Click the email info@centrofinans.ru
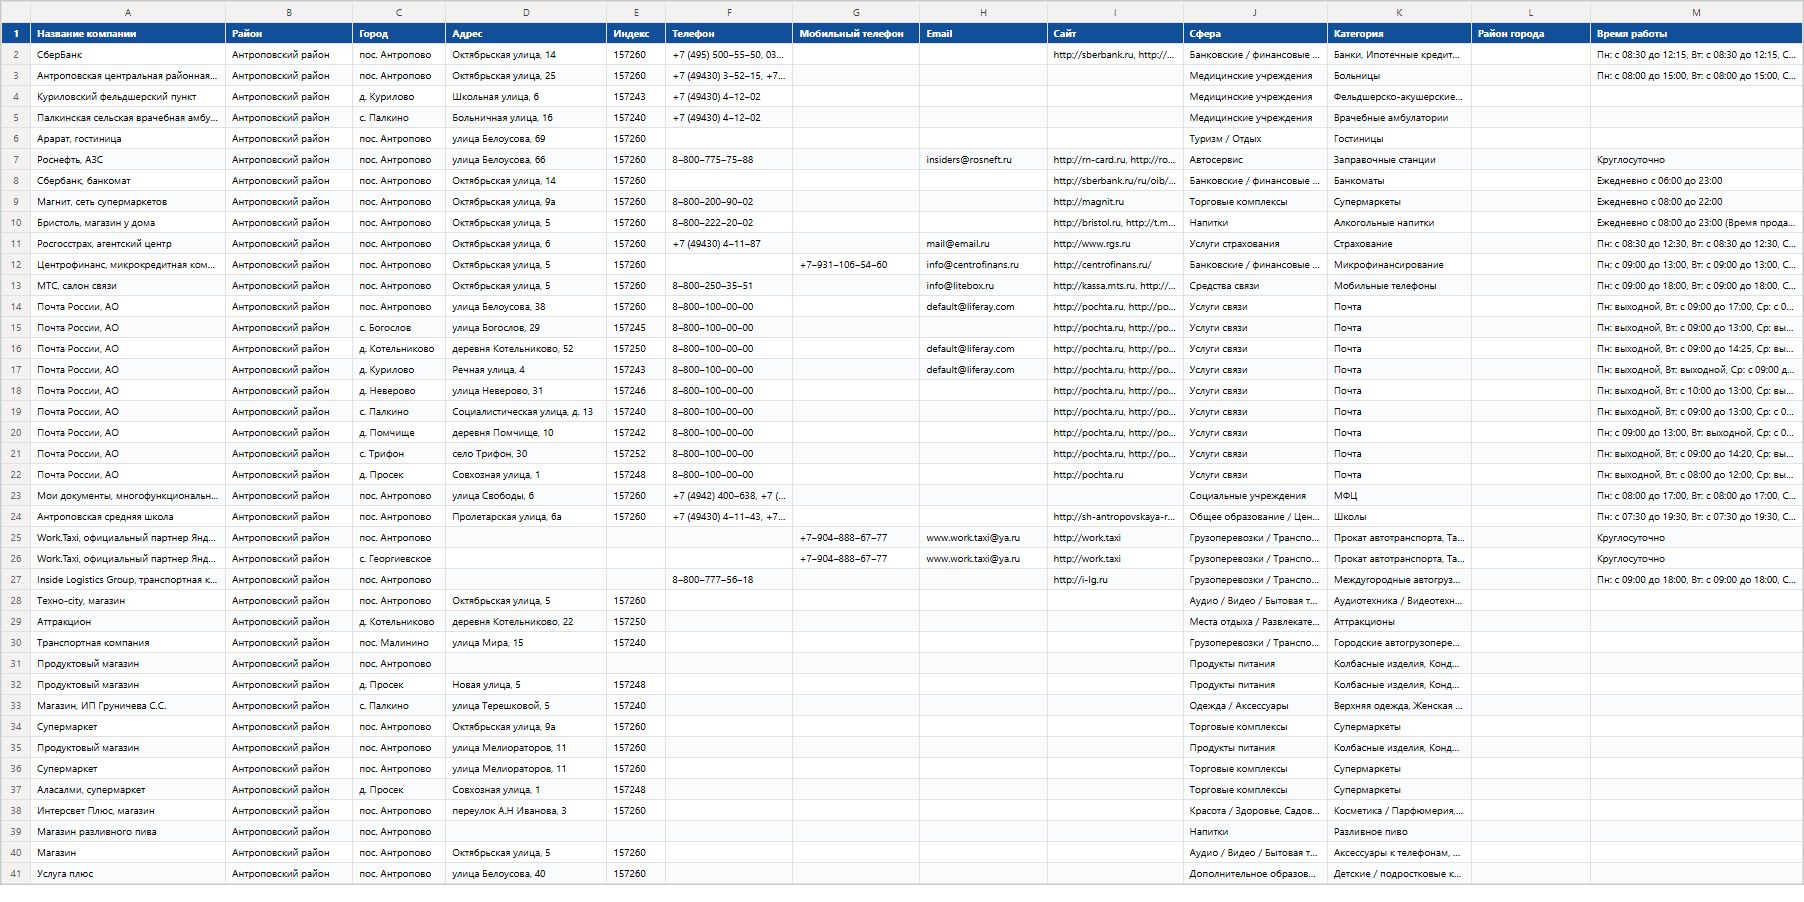The width and height of the screenshot is (1804, 902). 984,265
